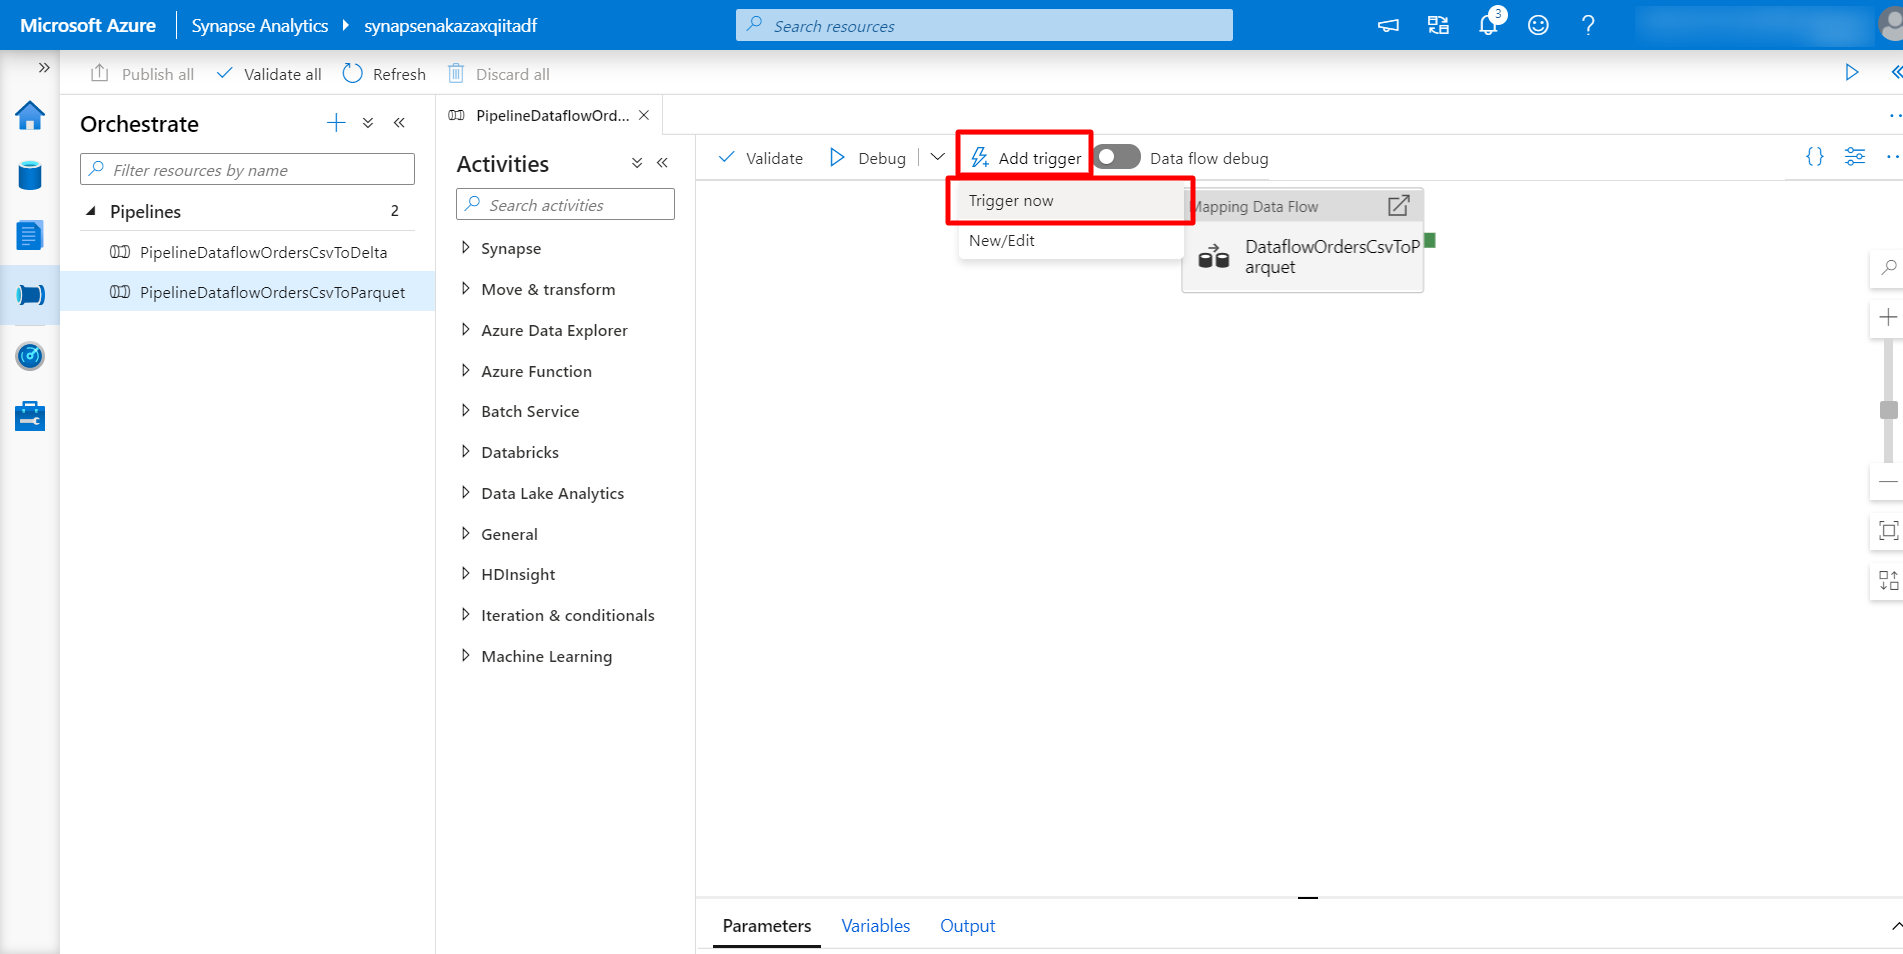Open the Monitor hub gauge icon
This screenshot has width=1903, height=954.
[30, 356]
